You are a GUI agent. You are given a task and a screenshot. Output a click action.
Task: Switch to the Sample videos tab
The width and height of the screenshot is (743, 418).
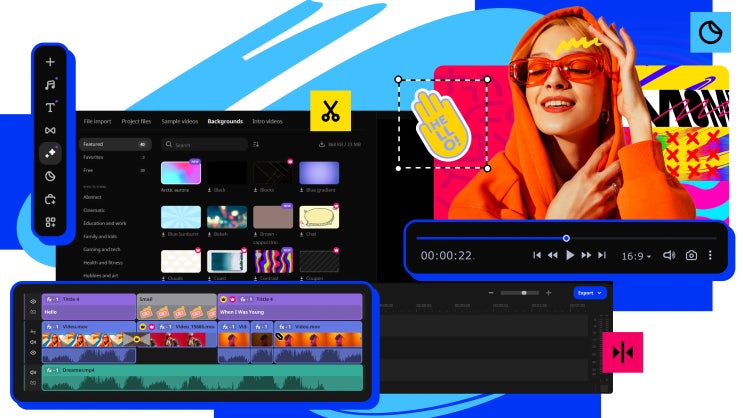click(180, 121)
